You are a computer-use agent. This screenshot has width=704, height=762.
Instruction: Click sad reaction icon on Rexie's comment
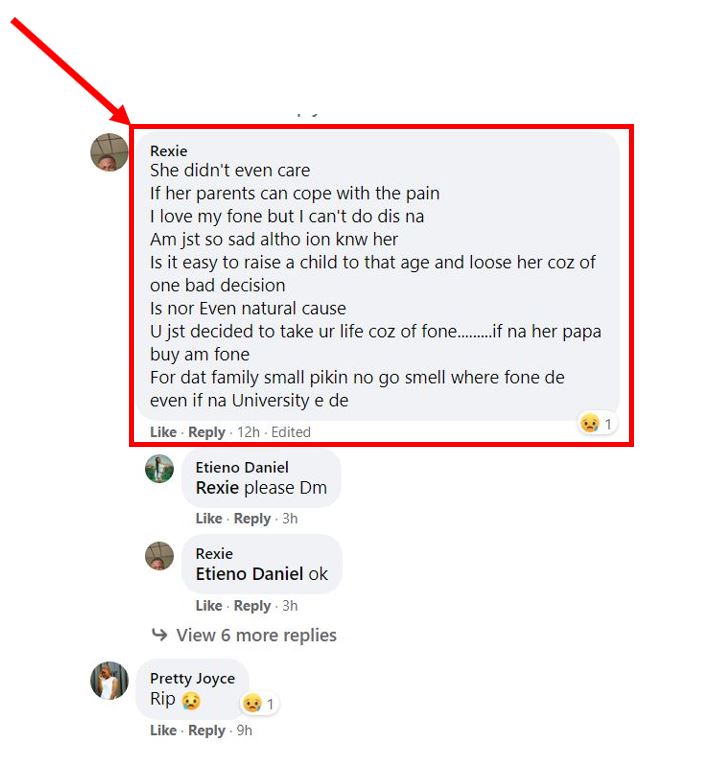[591, 424]
